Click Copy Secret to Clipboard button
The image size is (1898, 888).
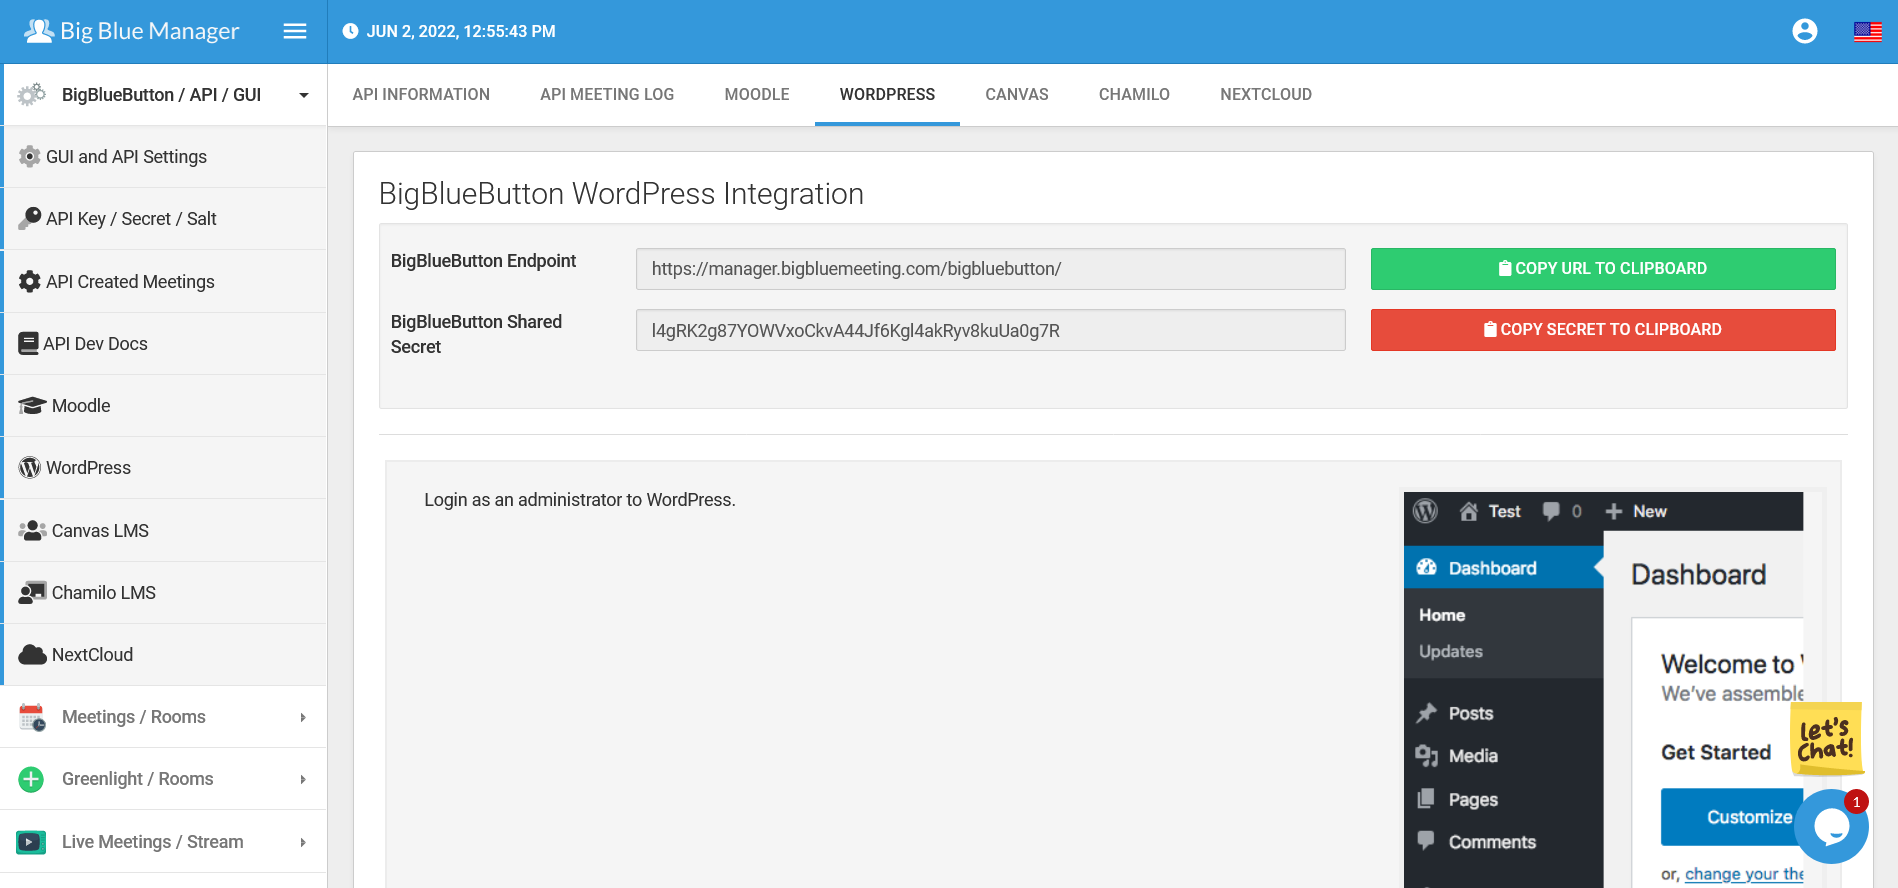point(1603,330)
